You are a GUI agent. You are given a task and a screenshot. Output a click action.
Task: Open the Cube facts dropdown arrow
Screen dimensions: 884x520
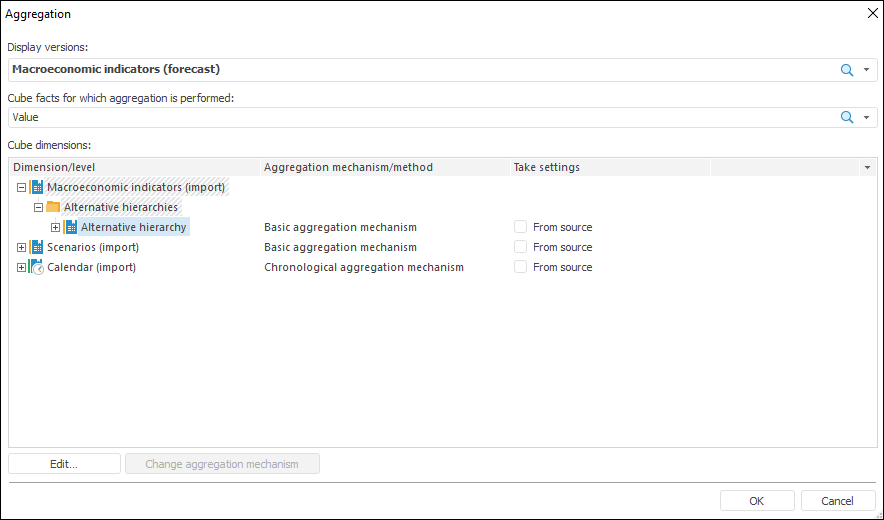[x=867, y=118]
